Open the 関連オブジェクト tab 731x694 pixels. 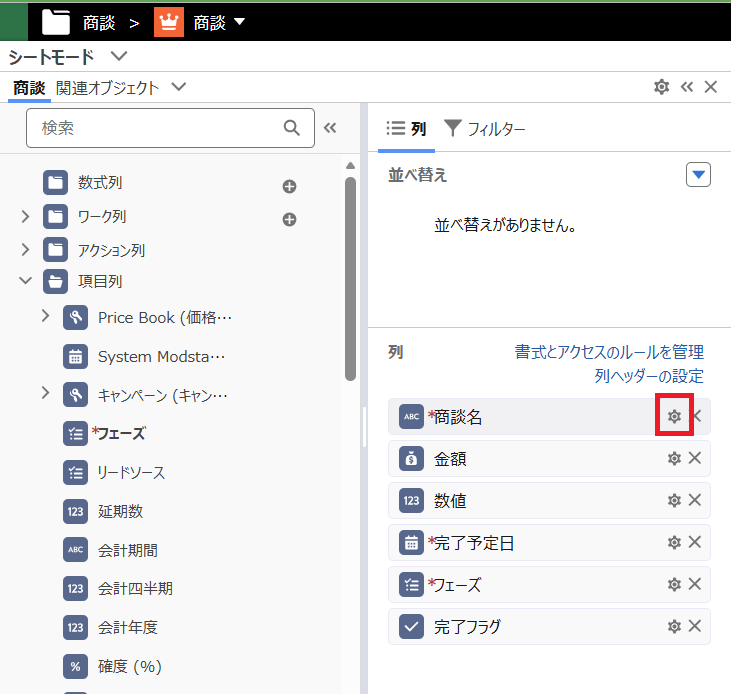click(108, 88)
